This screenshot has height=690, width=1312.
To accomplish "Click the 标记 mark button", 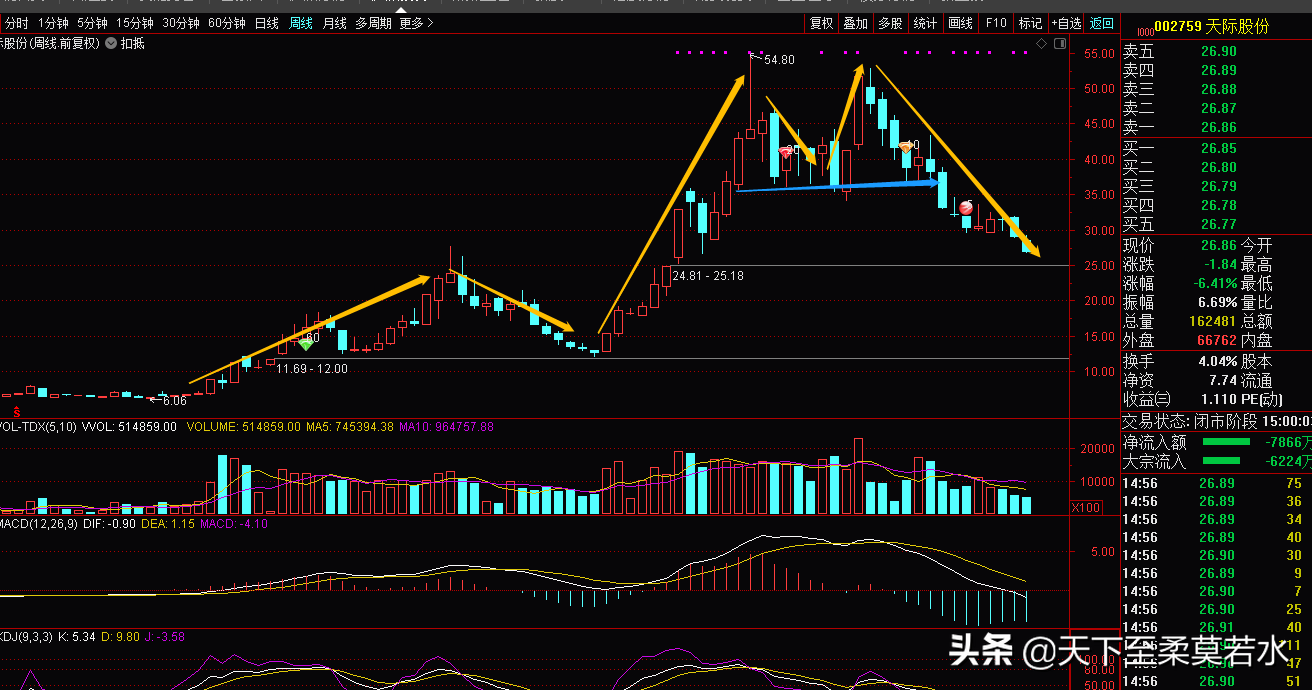I will 1030,23.
